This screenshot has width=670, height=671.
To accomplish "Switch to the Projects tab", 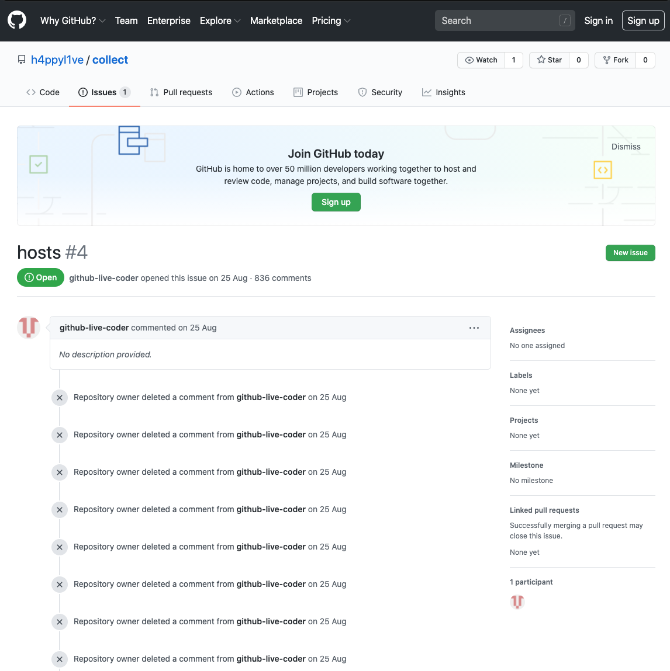I will tap(316, 92).
